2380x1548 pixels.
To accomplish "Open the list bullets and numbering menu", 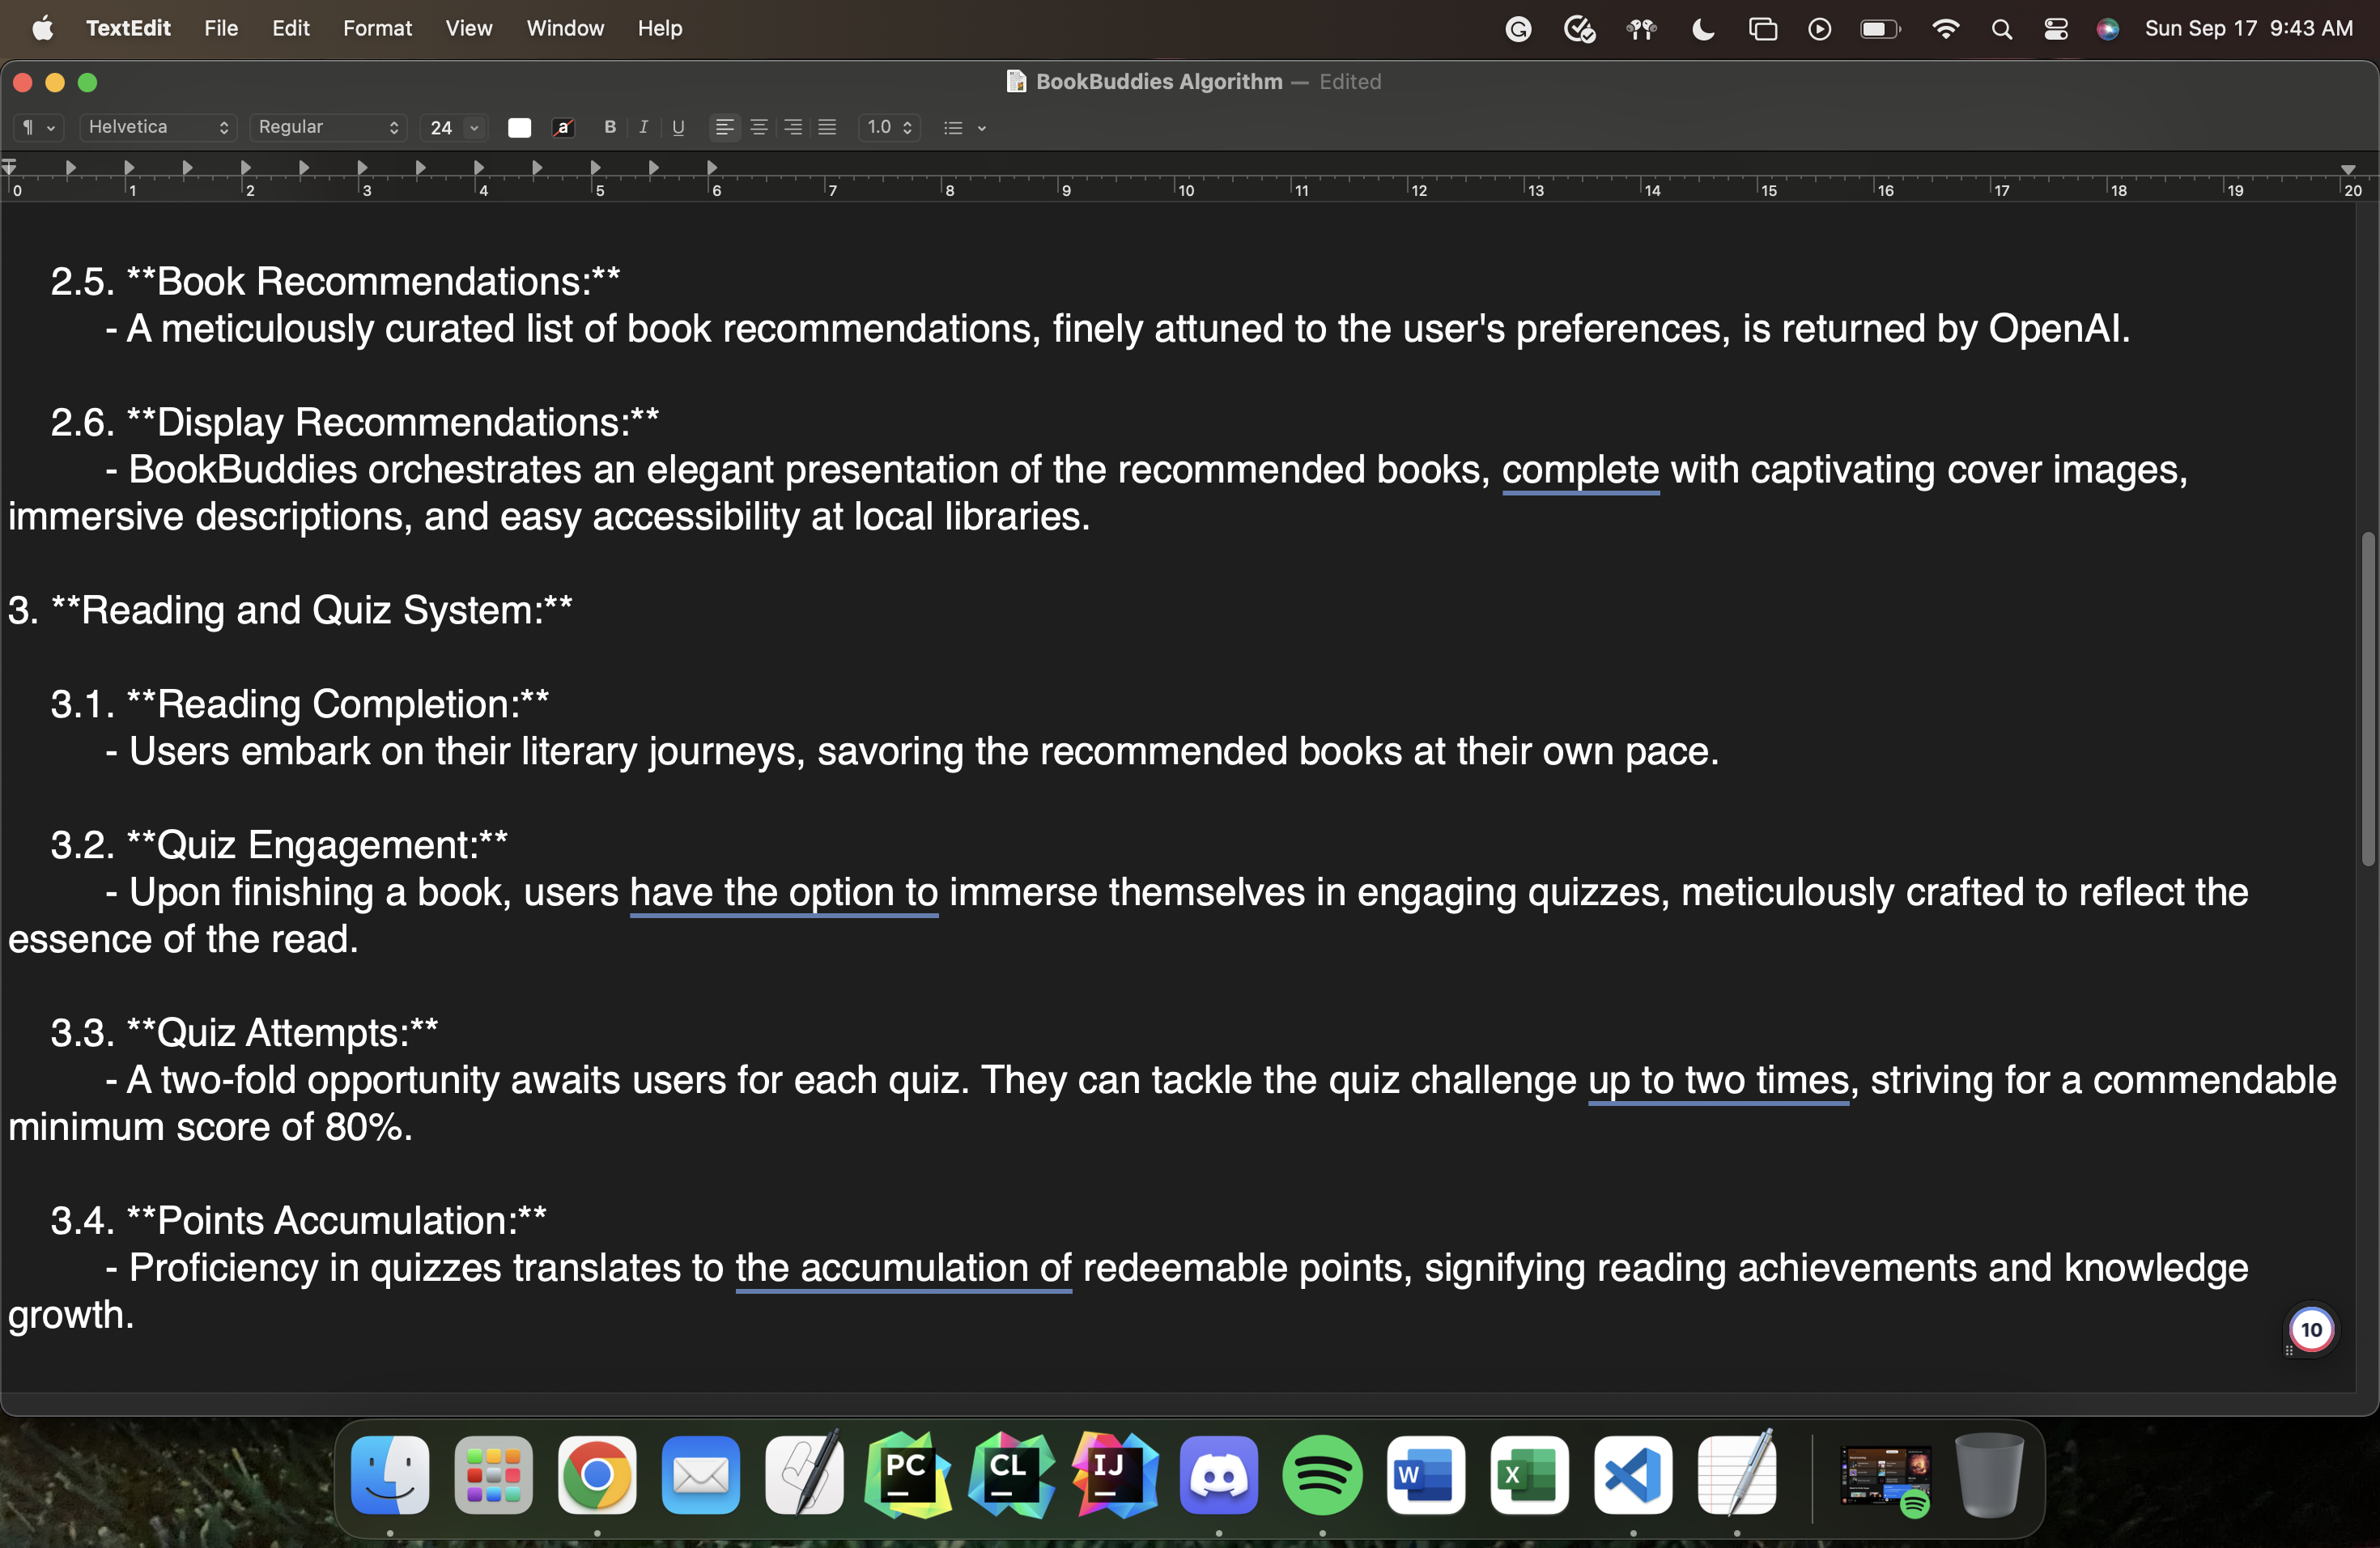I will pos(964,127).
